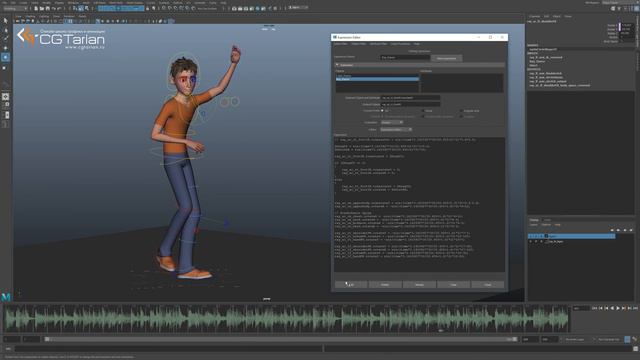Click on the audio waveform timeline
Screen dimensions: 640x360
(286, 318)
